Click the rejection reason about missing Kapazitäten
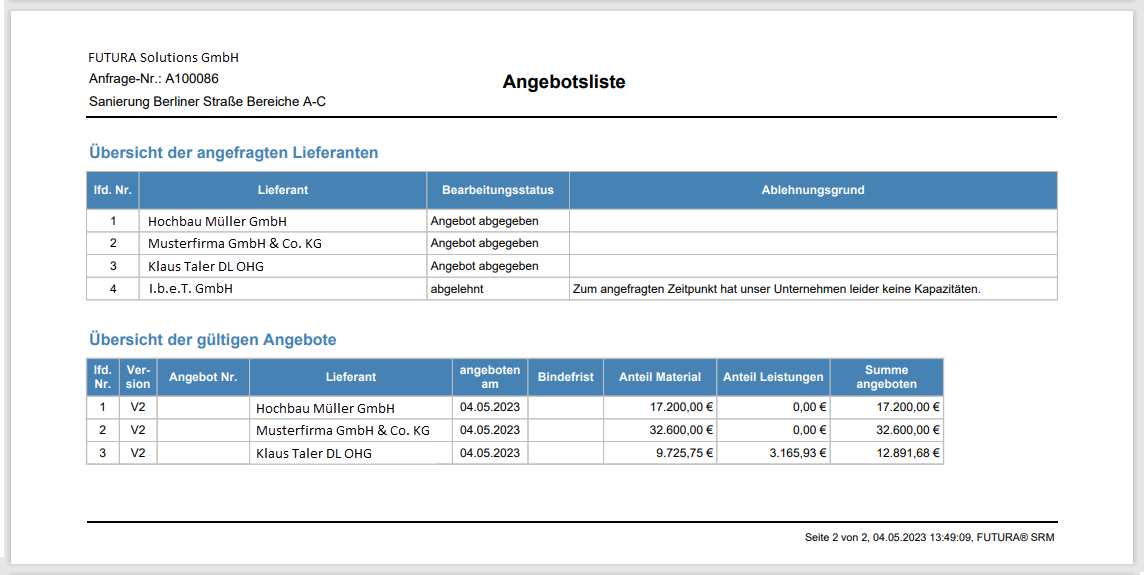 [x=776, y=289]
